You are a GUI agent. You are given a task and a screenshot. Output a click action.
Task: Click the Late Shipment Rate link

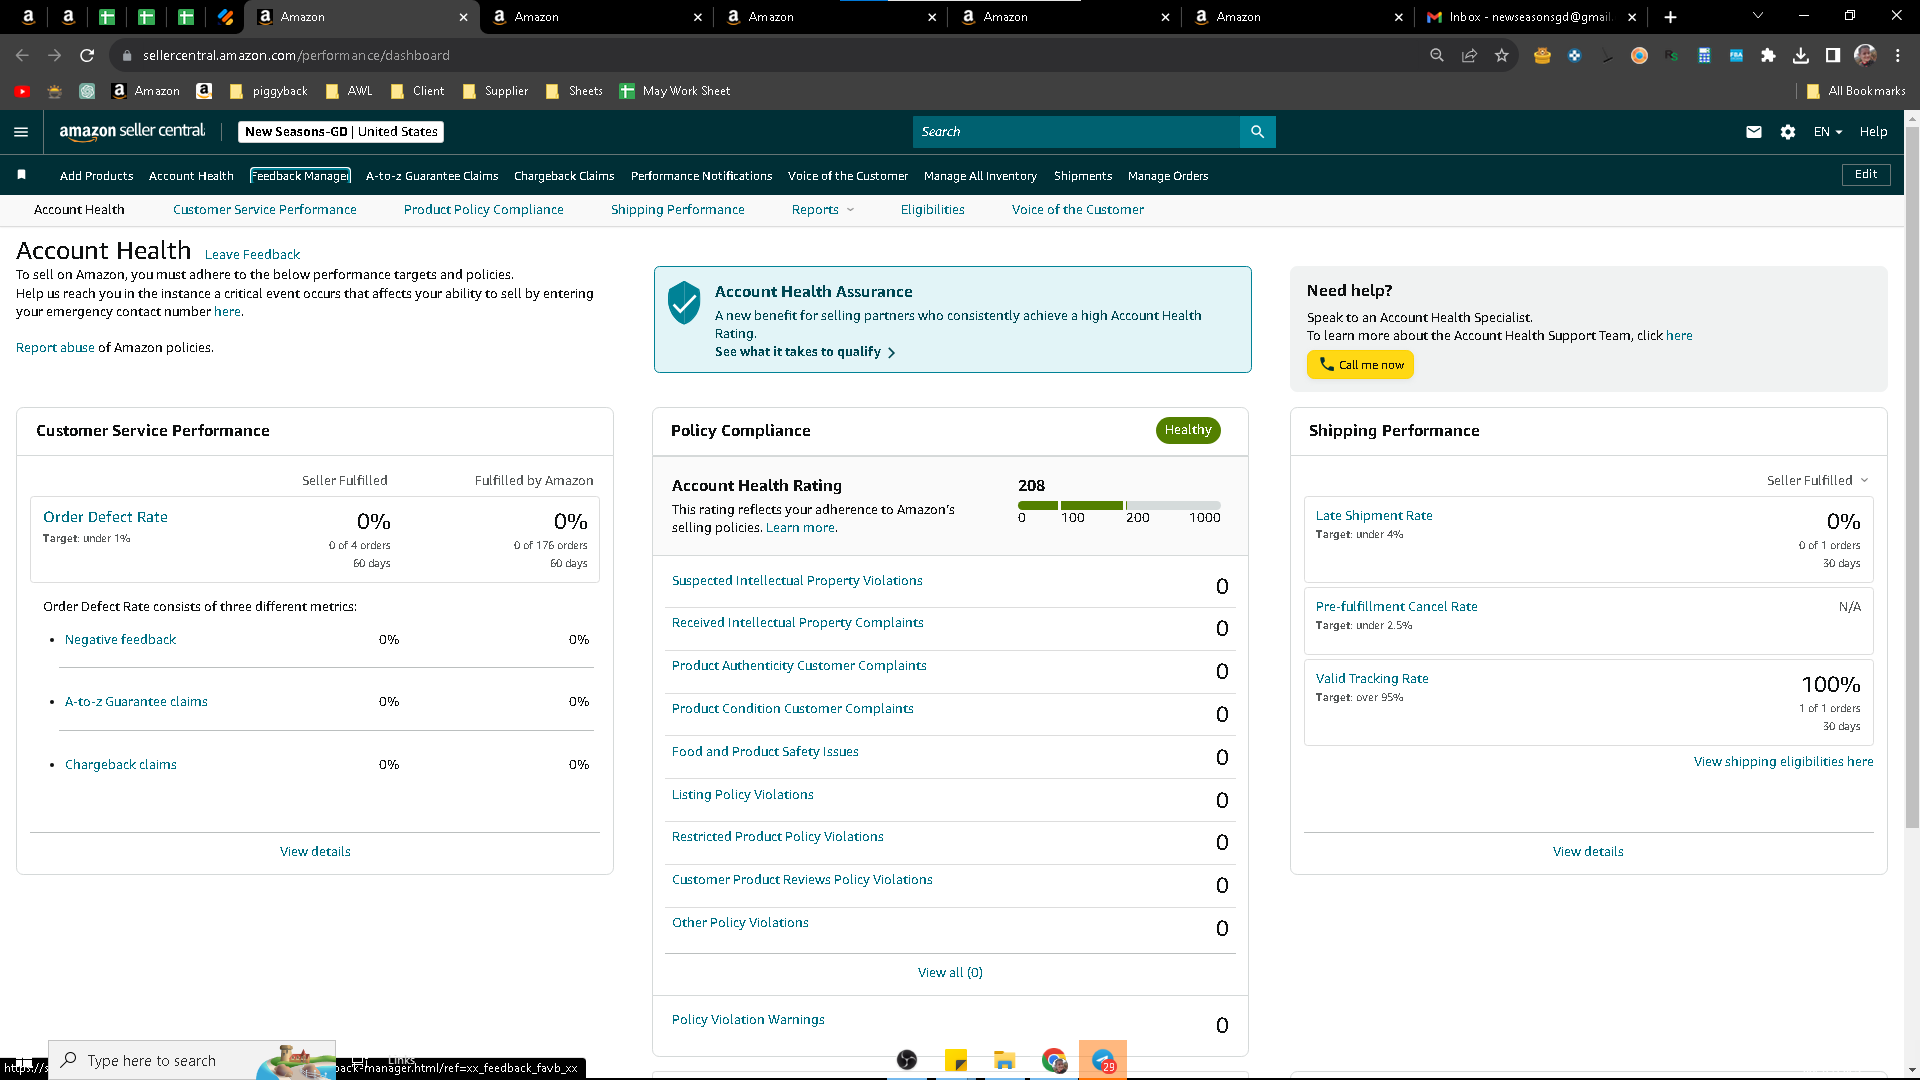(1374, 516)
